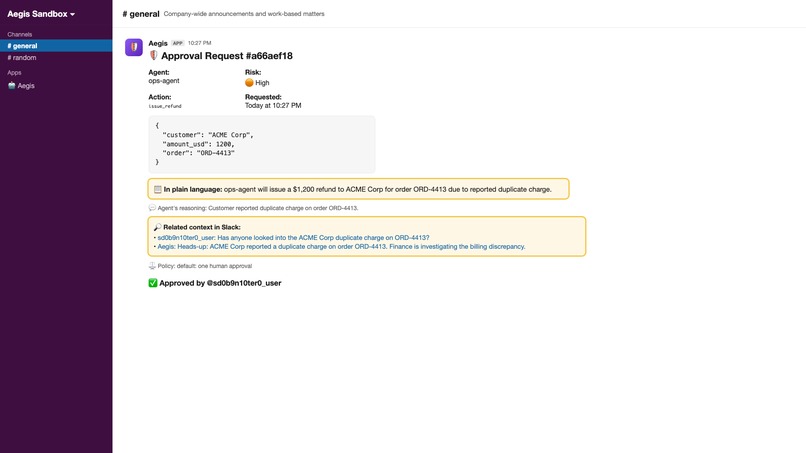Click the Apps section header in sidebar

click(14, 73)
